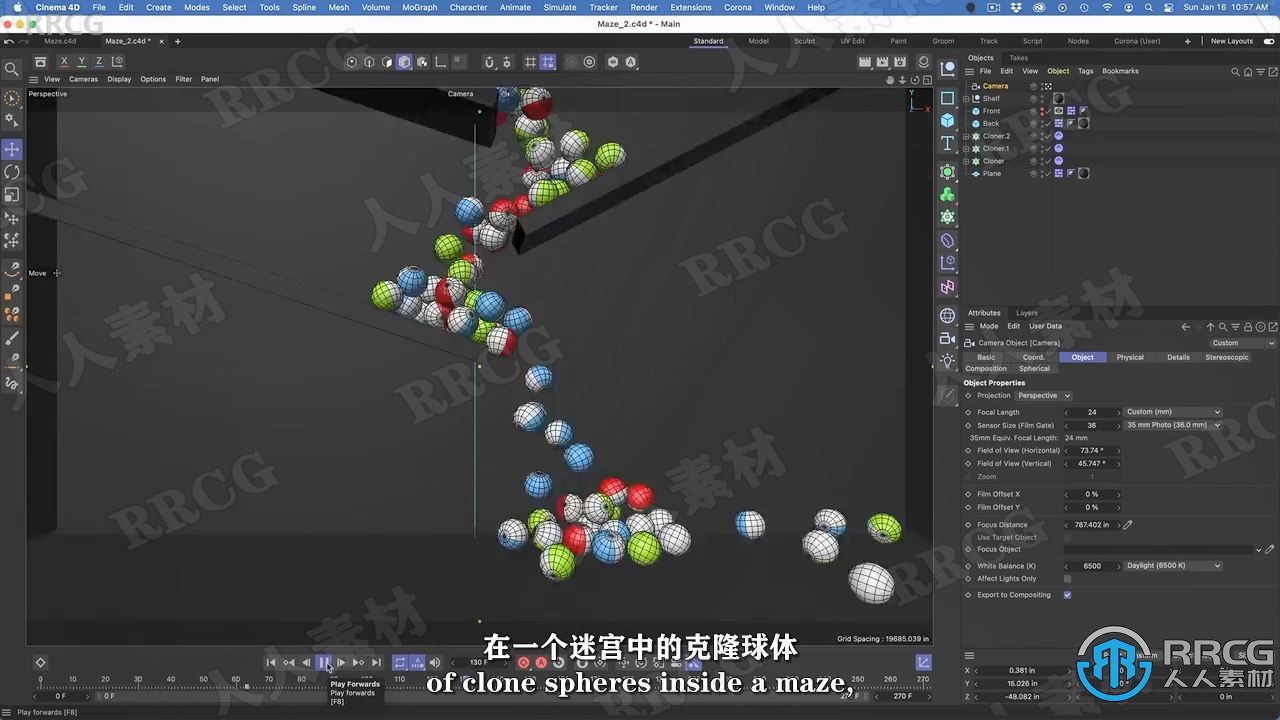Toggle the Plane object enable checkmark
1280x720 pixels.
[x=1048, y=174]
